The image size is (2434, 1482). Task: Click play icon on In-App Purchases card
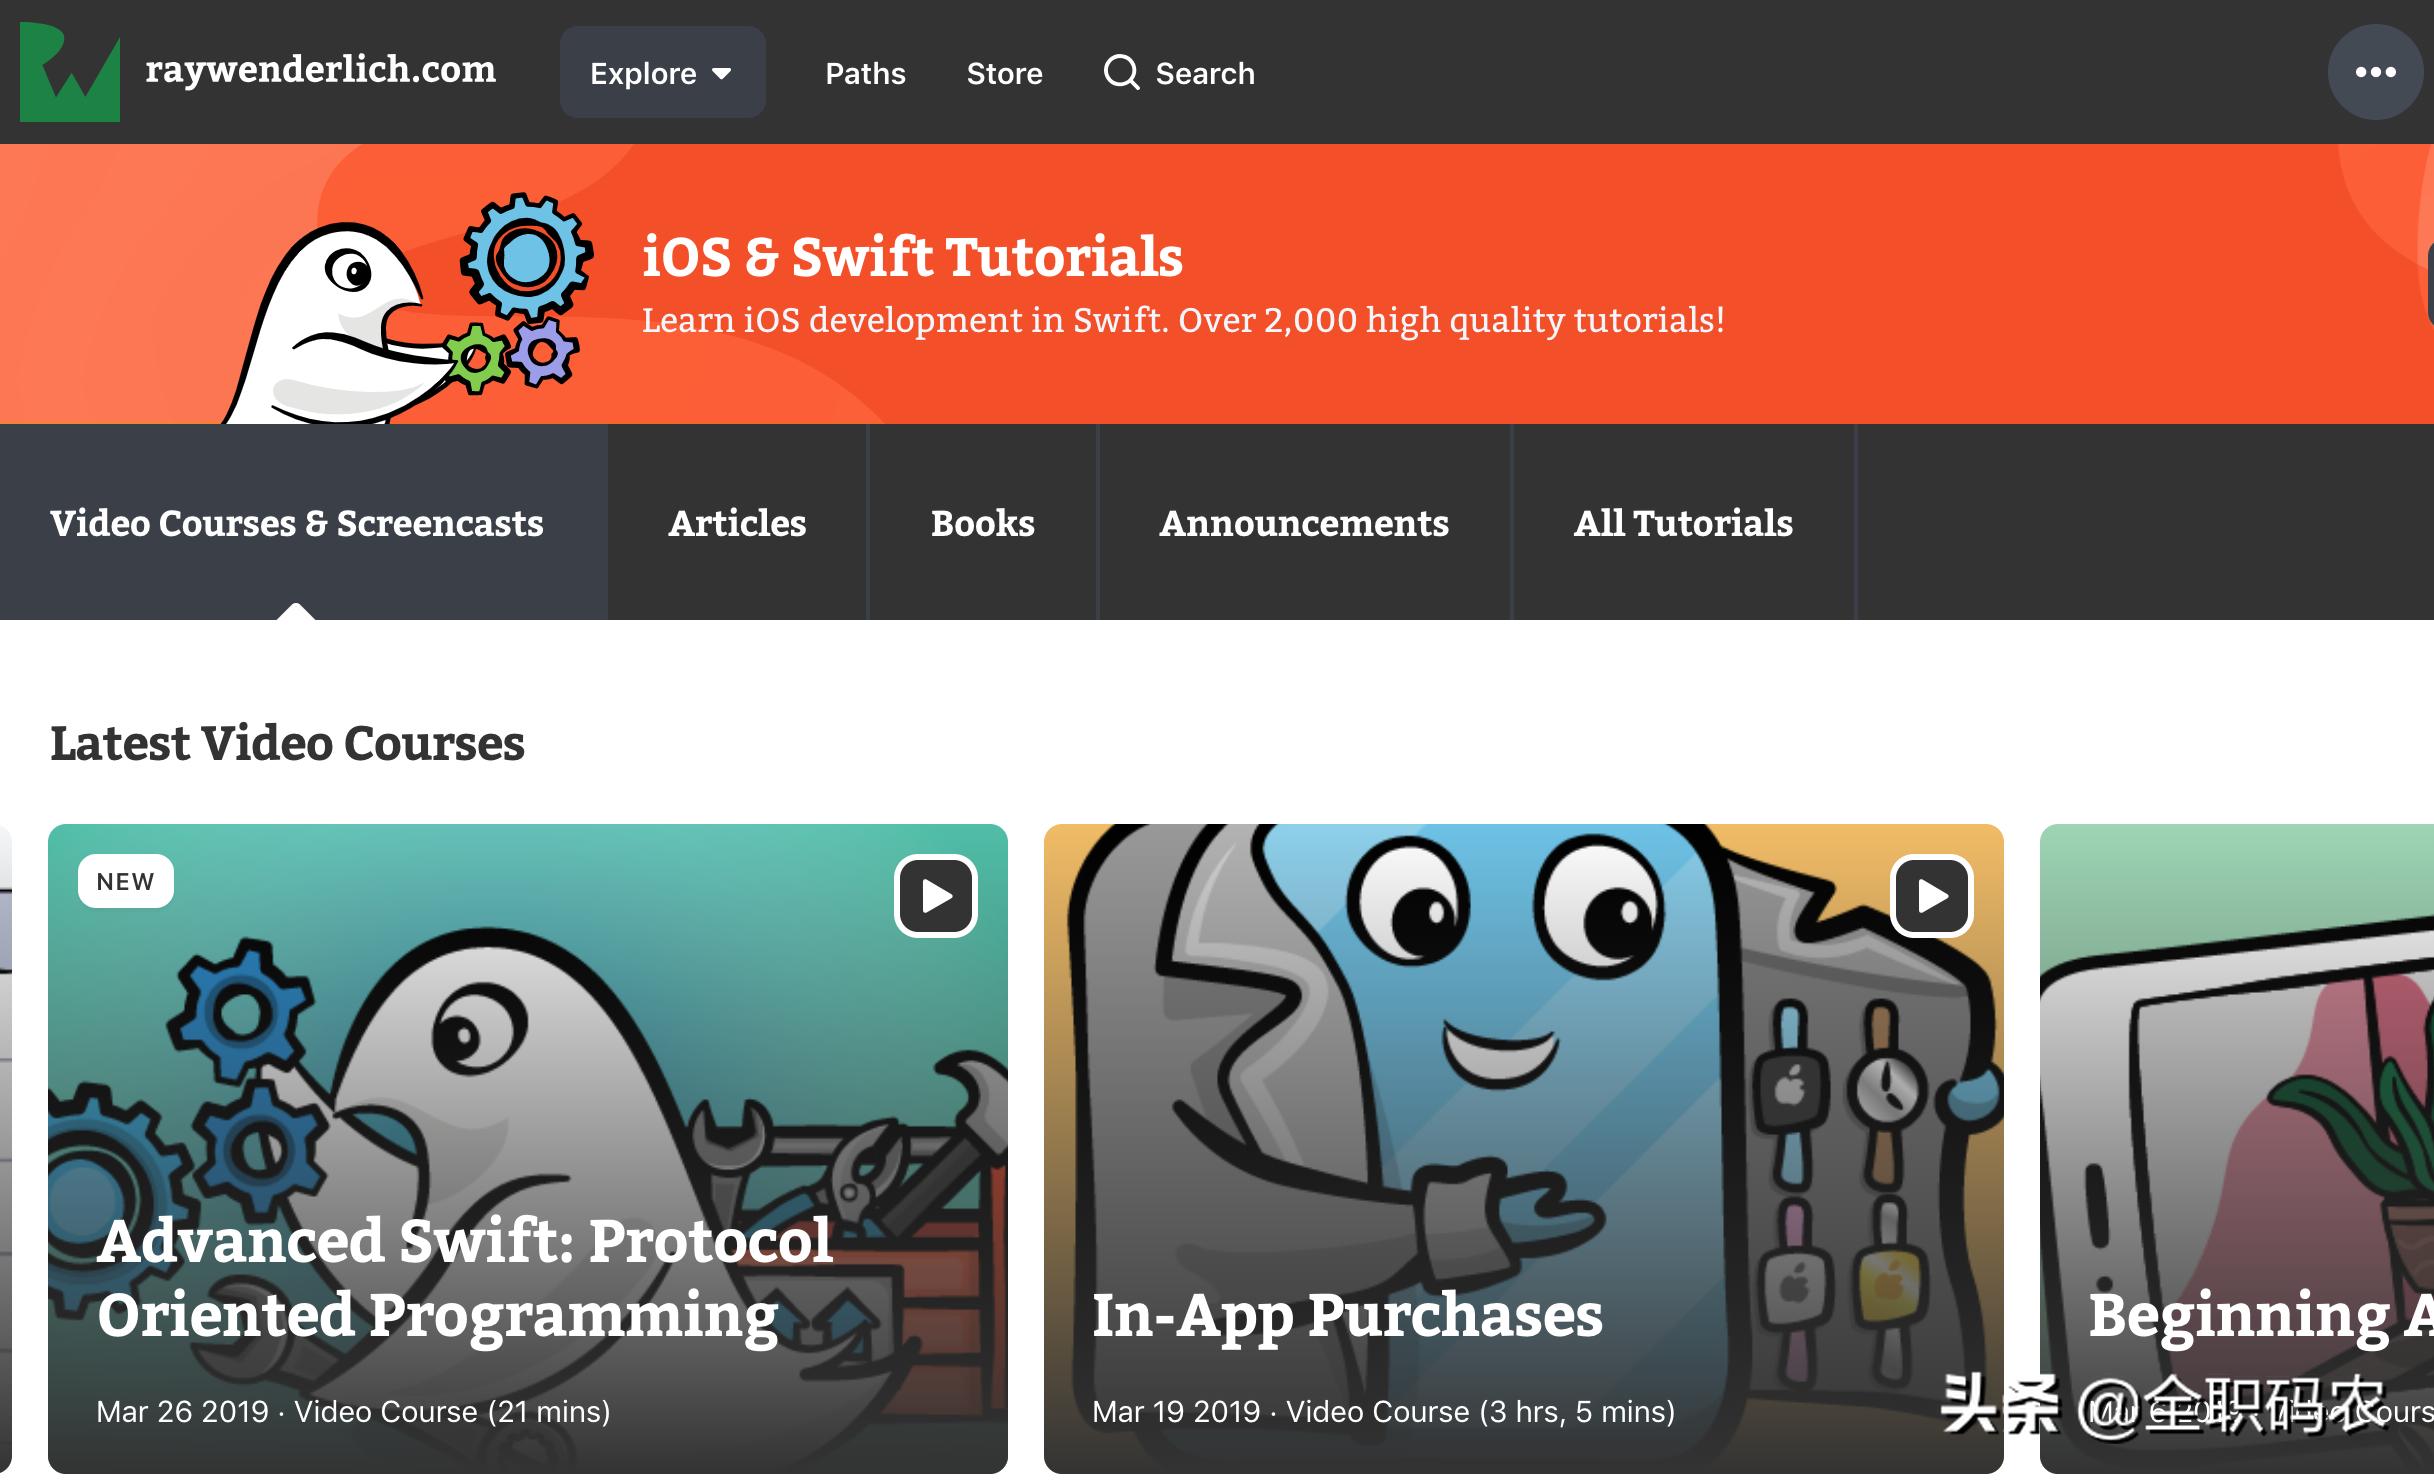point(1931,896)
